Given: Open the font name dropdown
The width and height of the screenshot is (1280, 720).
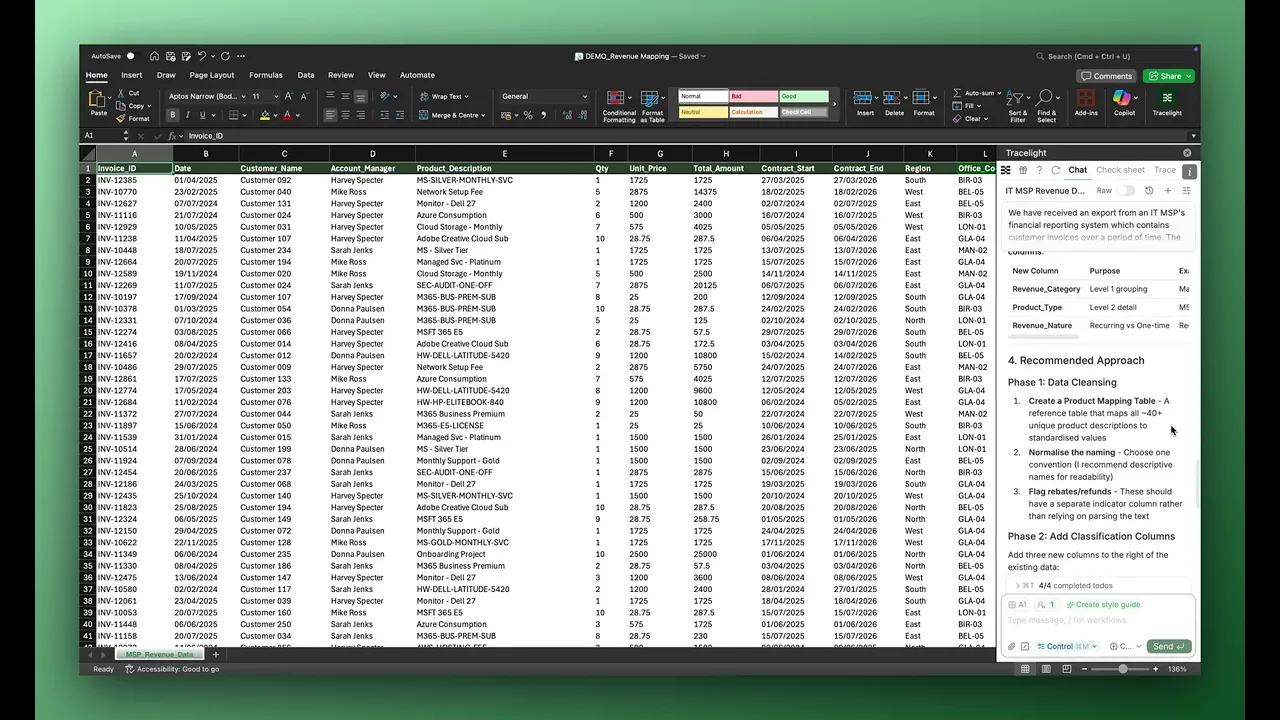Looking at the screenshot, I should [243, 96].
